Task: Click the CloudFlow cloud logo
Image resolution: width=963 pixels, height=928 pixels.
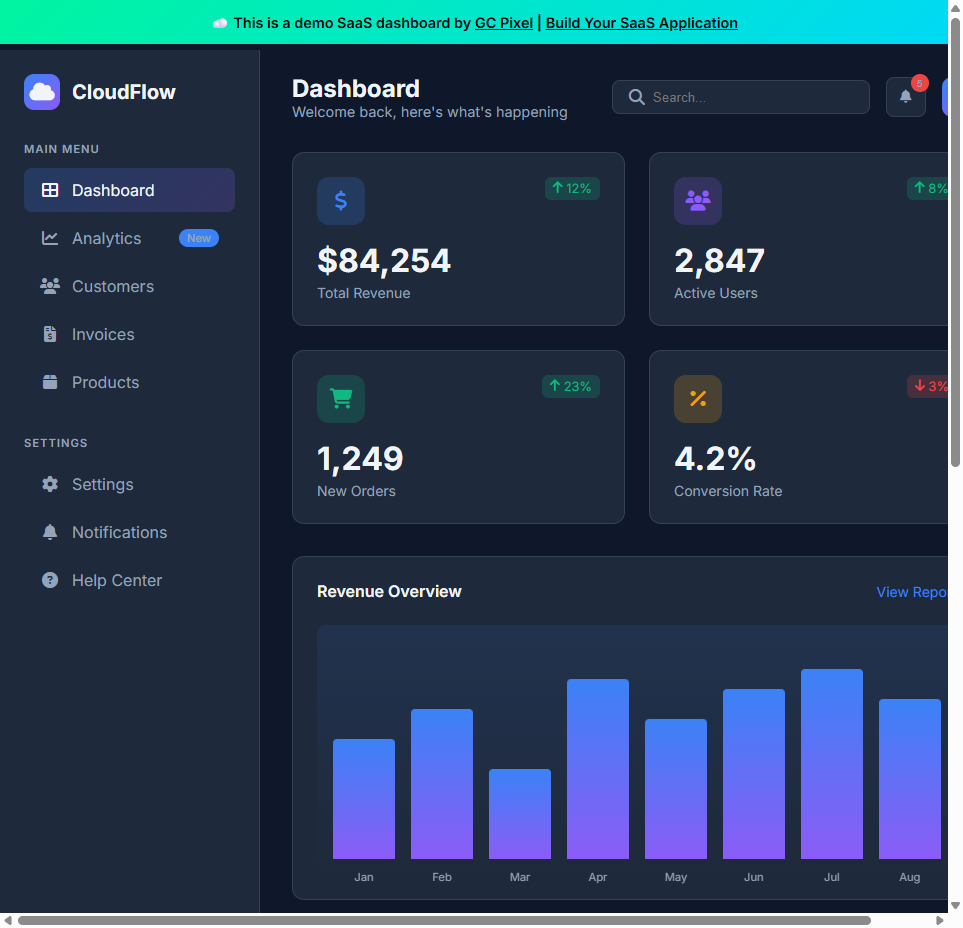Action: pyautogui.click(x=41, y=92)
